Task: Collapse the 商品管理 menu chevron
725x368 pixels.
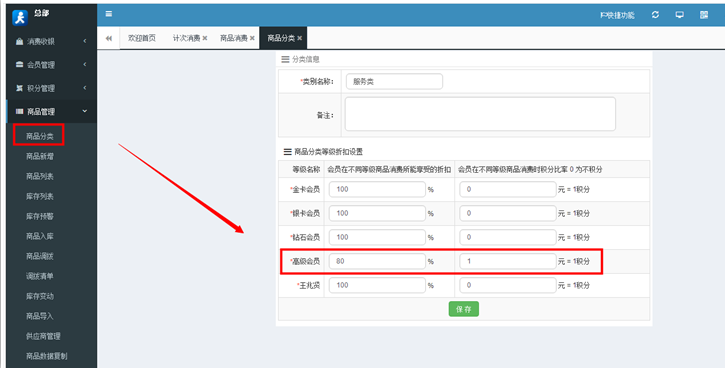Action: [x=85, y=111]
